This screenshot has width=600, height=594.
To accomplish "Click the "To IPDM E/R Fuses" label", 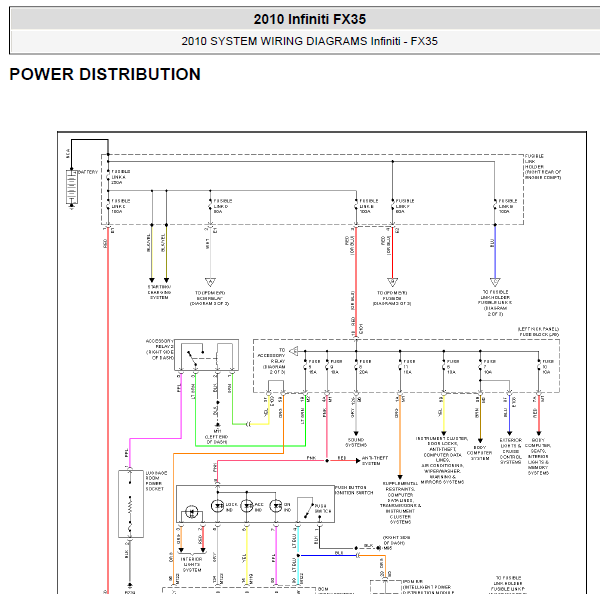I will (392, 298).
